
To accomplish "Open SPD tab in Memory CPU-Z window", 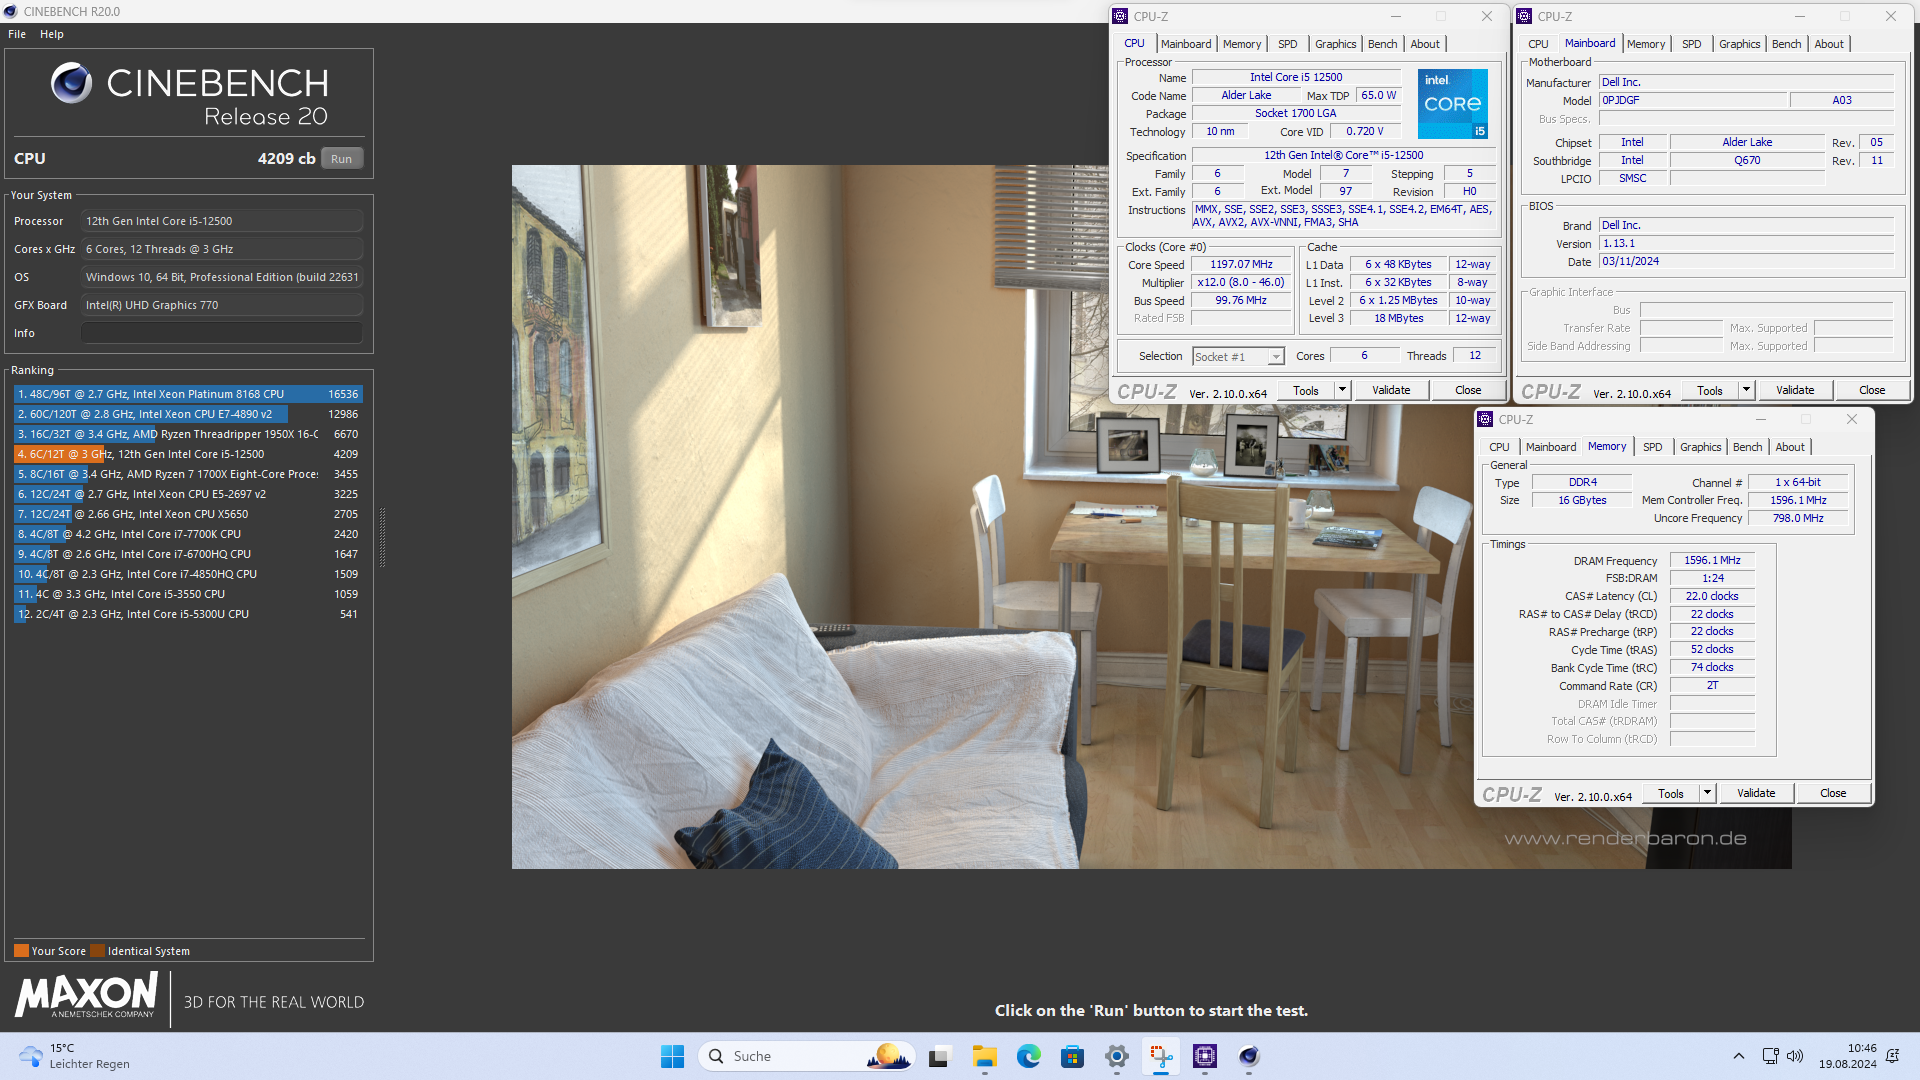I will coord(1653,447).
